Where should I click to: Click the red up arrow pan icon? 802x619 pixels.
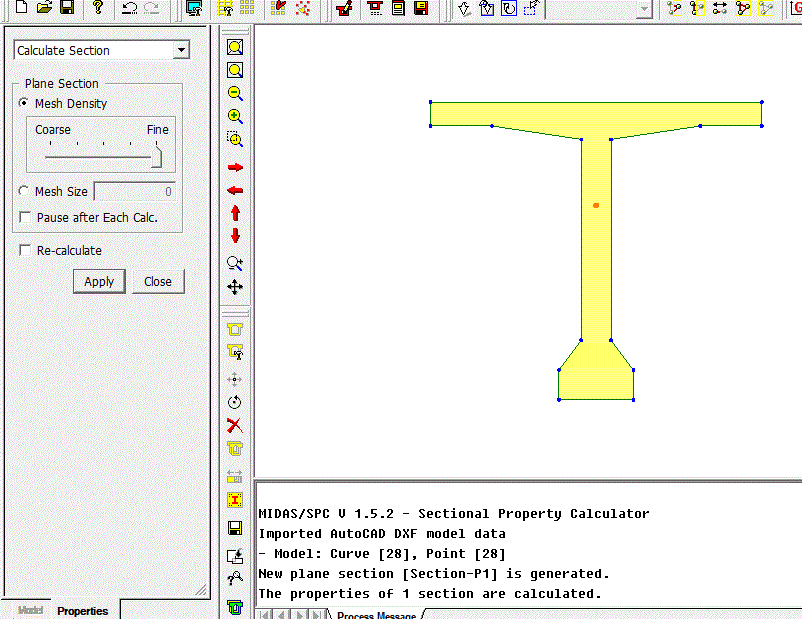(x=235, y=213)
